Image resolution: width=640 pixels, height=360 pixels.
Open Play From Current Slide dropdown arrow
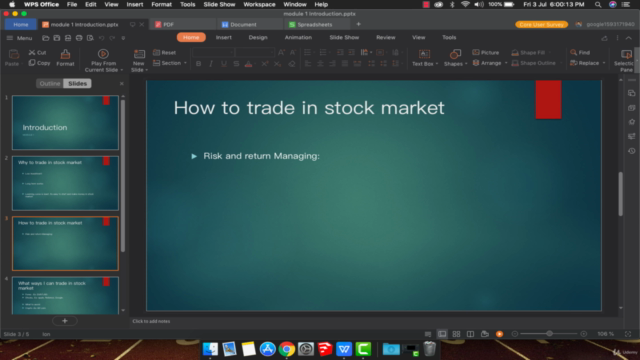[122, 70]
